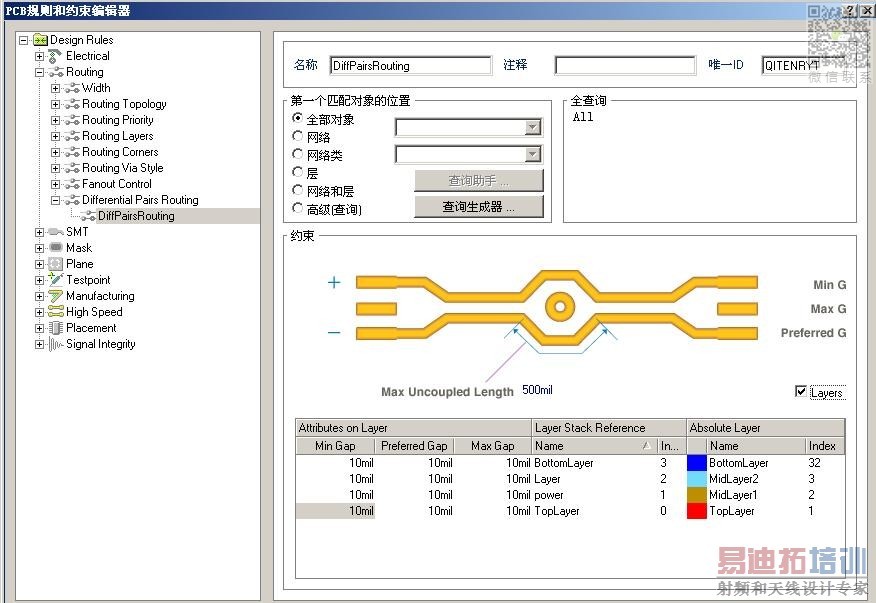Sort by the Max Gap column header
This screenshot has width=876, height=603.
[x=492, y=446]
